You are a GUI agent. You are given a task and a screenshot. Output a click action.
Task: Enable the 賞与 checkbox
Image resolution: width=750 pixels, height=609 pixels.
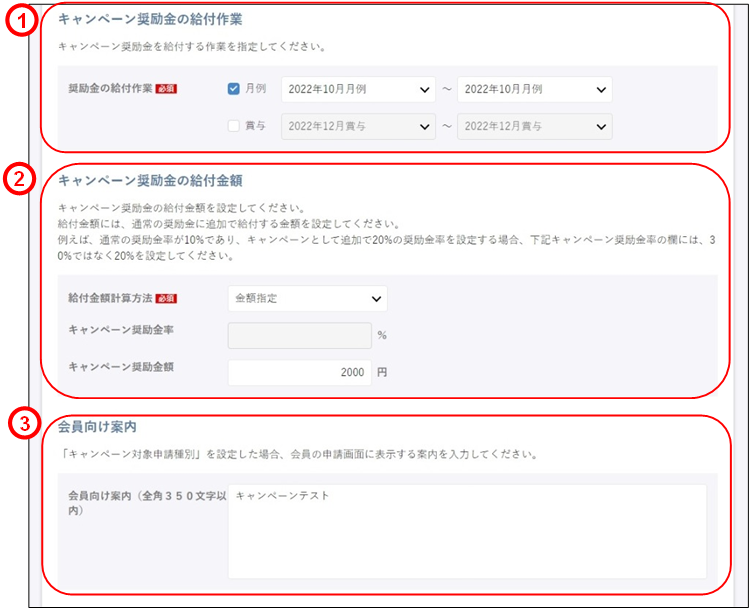click(234, 126)
